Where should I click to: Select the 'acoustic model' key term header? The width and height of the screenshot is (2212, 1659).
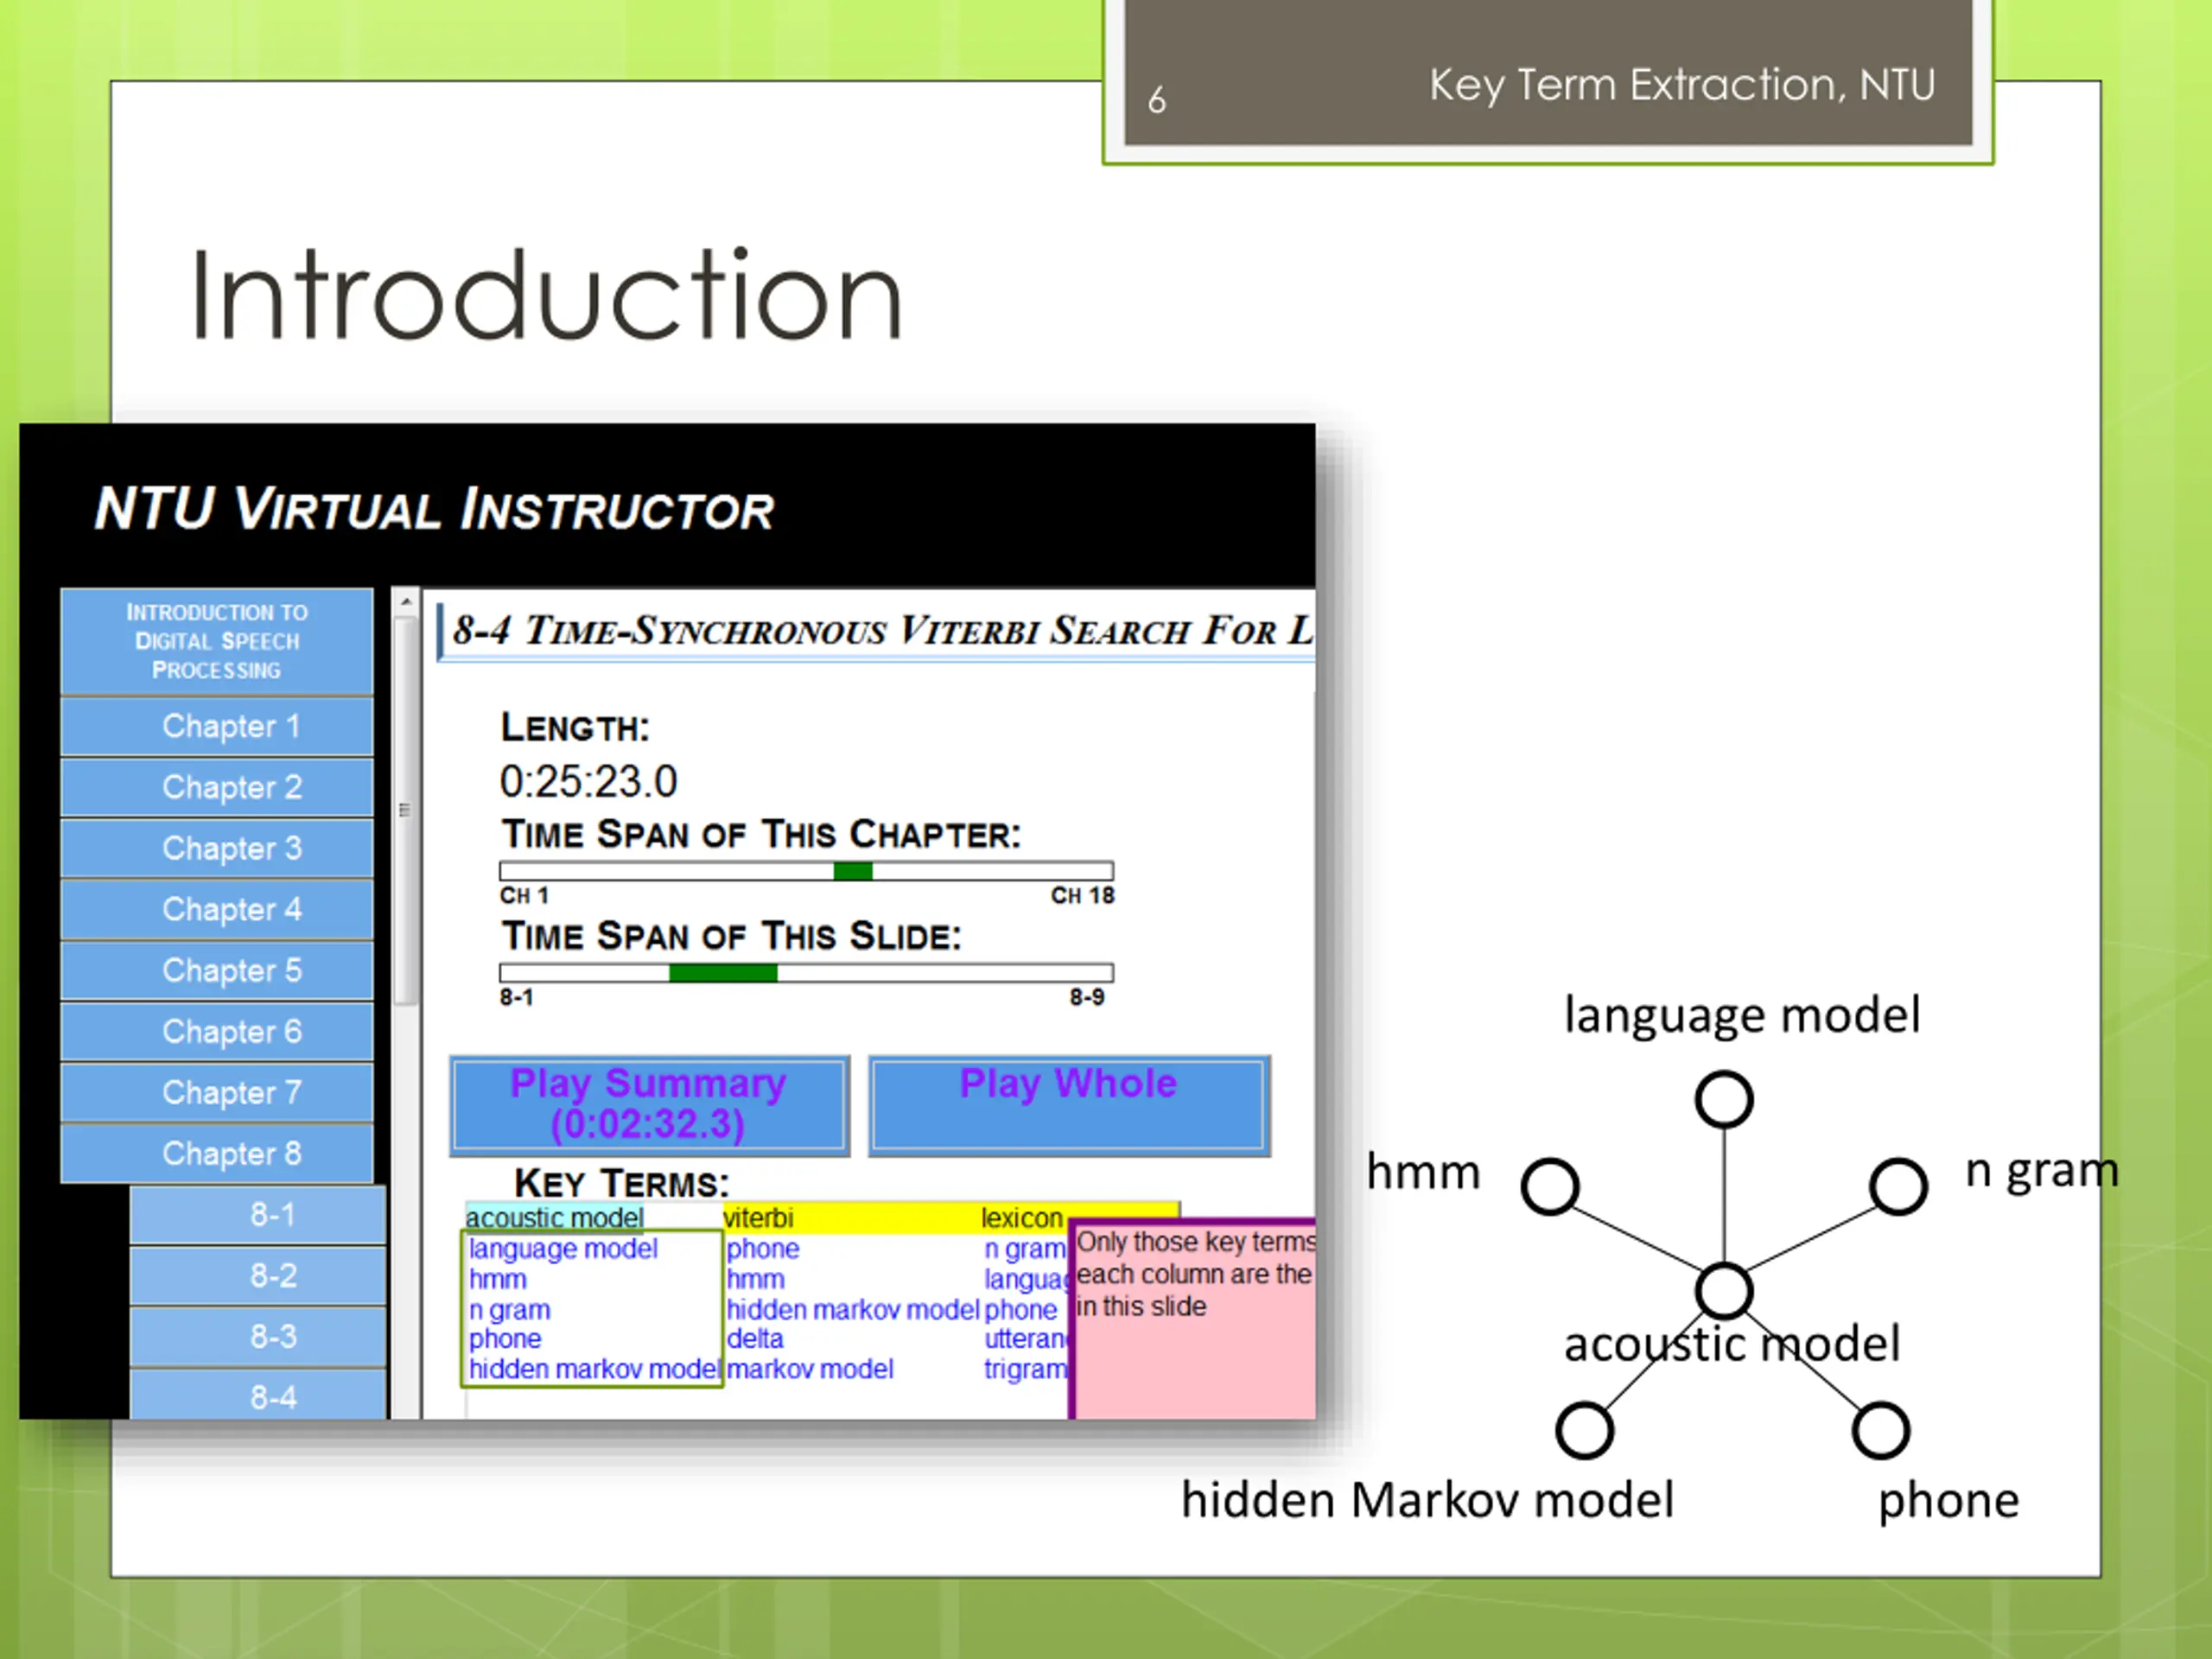[x=555, y=1217]
